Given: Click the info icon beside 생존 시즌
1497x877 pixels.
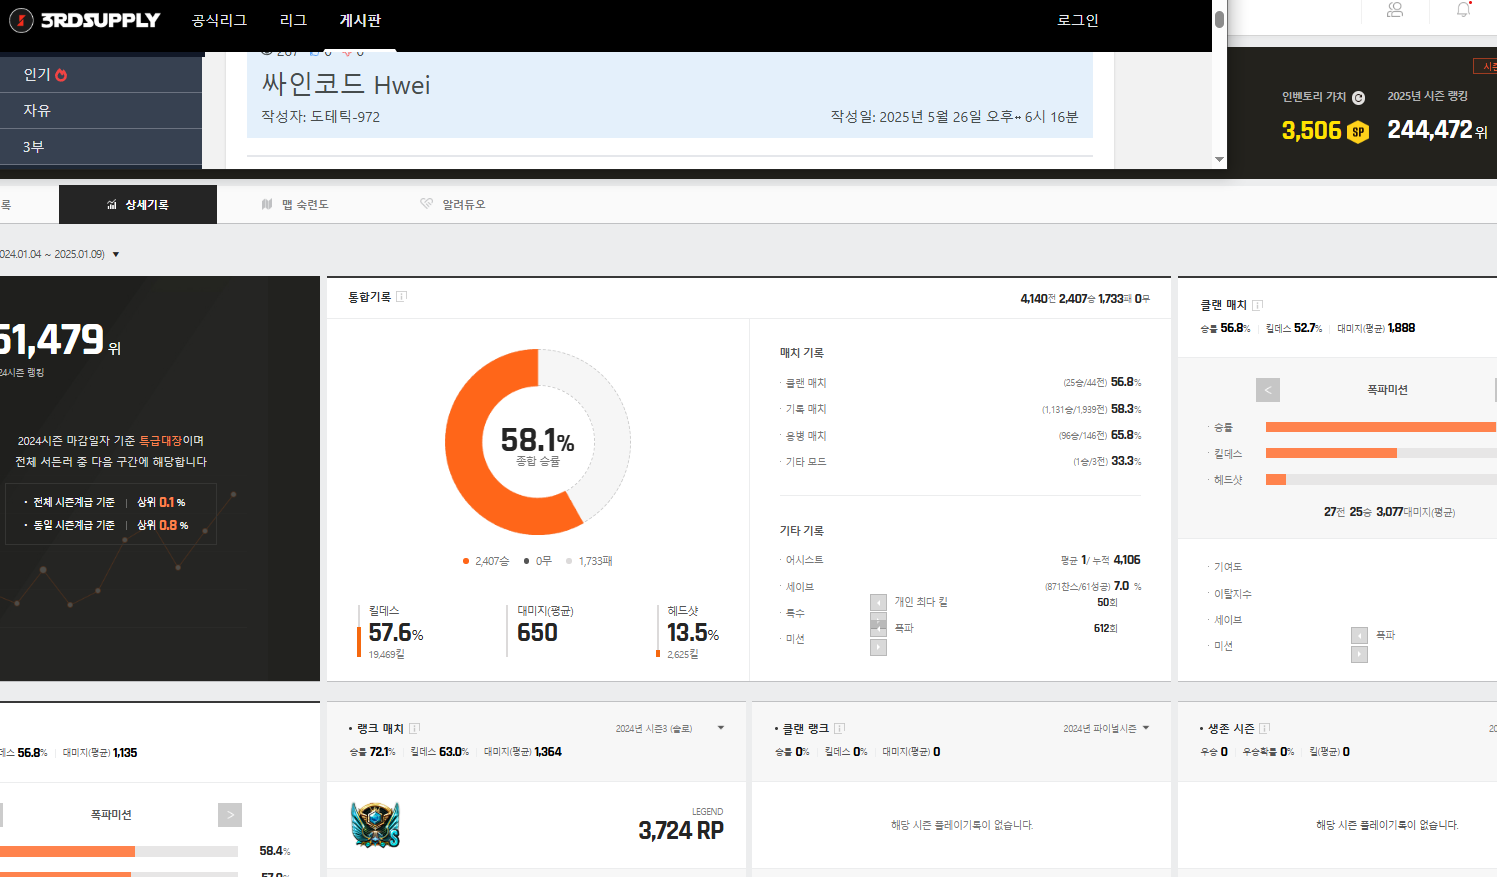Looking at the screenshot, I should click(1264, 729).
